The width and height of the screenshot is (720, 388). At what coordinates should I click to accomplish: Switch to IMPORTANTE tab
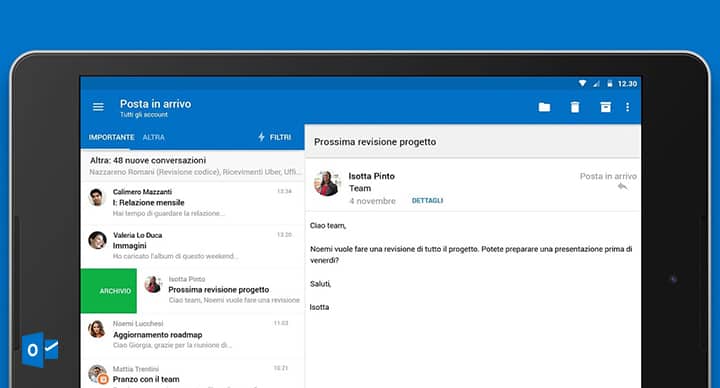point(112,137)
